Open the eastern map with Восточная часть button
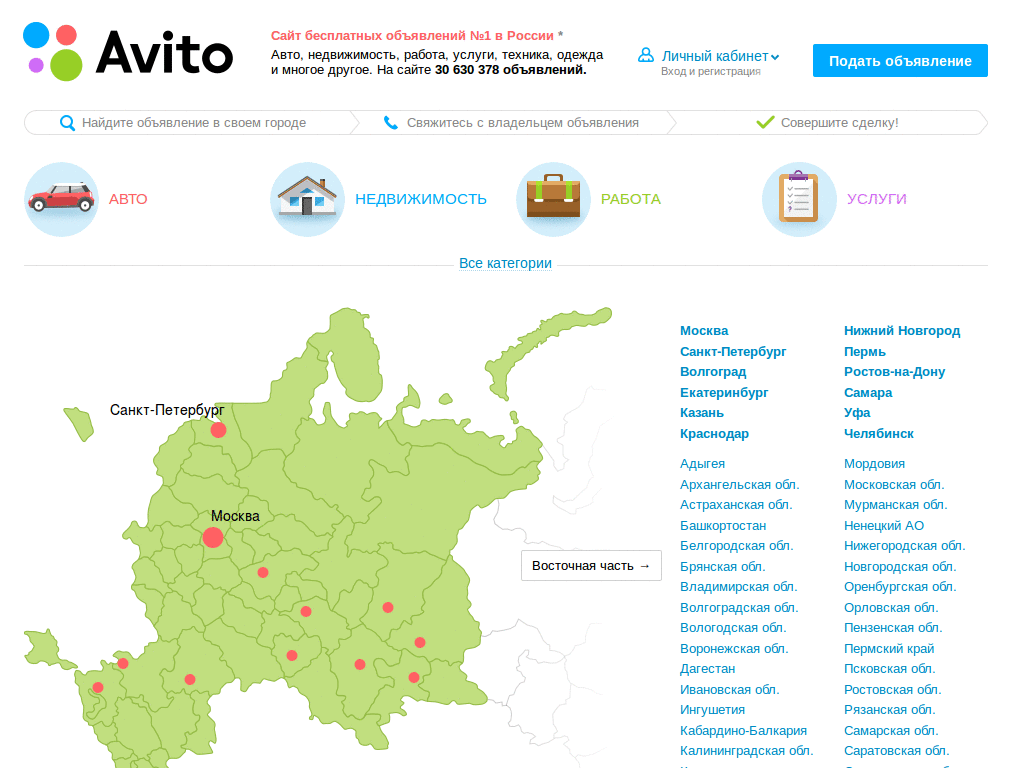This screenshot has width=1024, height=768. pyautogui.click(x=590, y=565)
